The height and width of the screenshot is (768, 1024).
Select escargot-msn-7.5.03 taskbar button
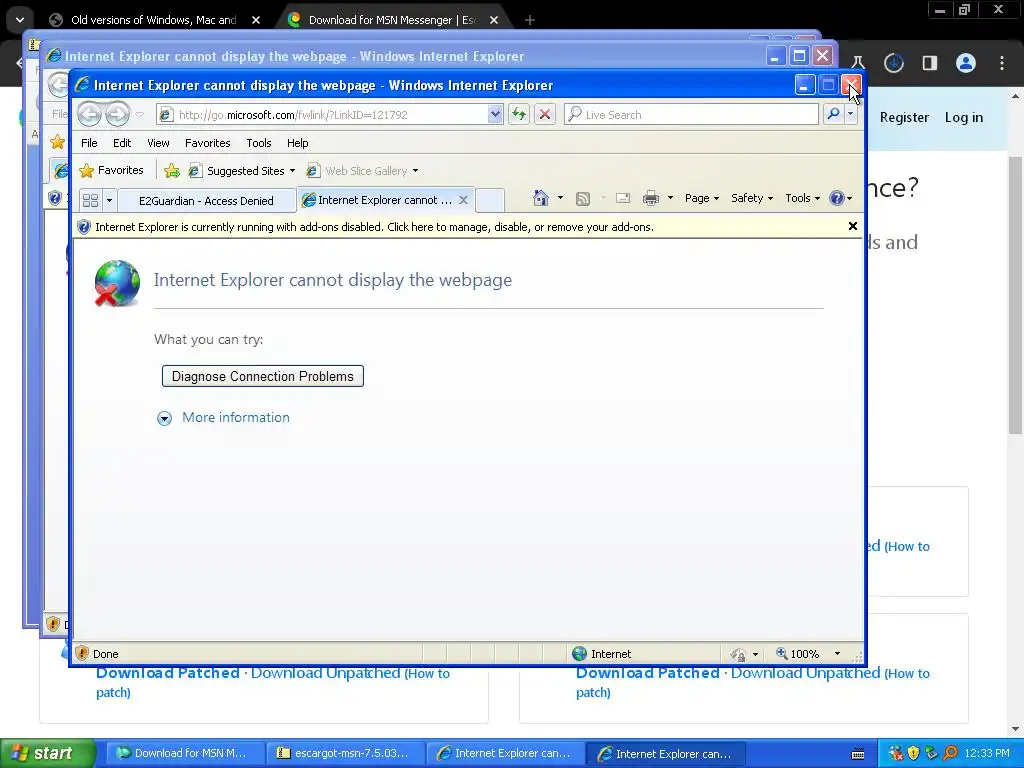(x=344, y=753)
